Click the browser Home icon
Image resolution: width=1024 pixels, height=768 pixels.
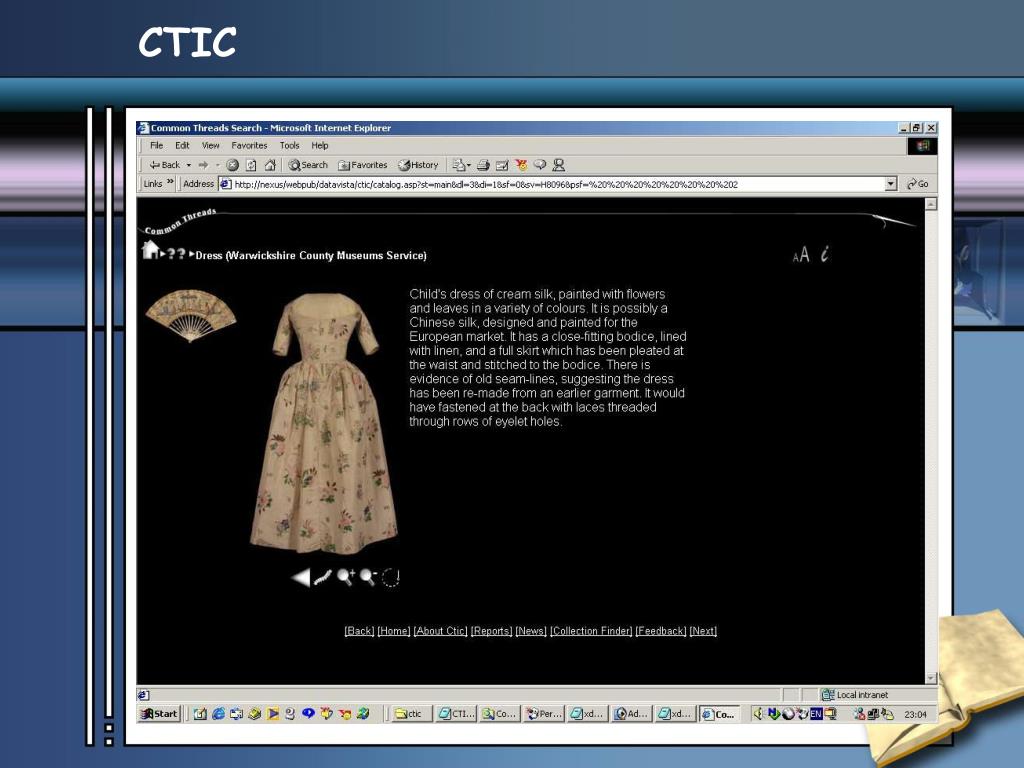tap(270, 165)
